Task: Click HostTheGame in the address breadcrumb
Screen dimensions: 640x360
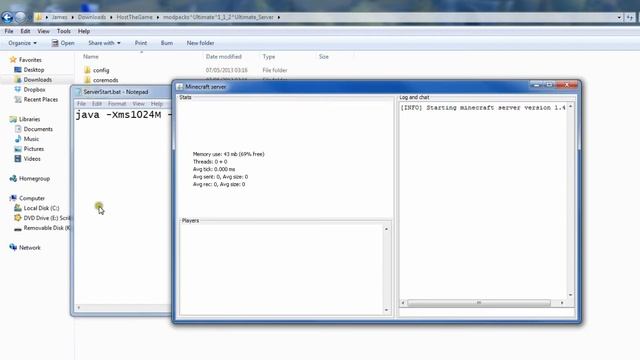Action: pos(134,17)
